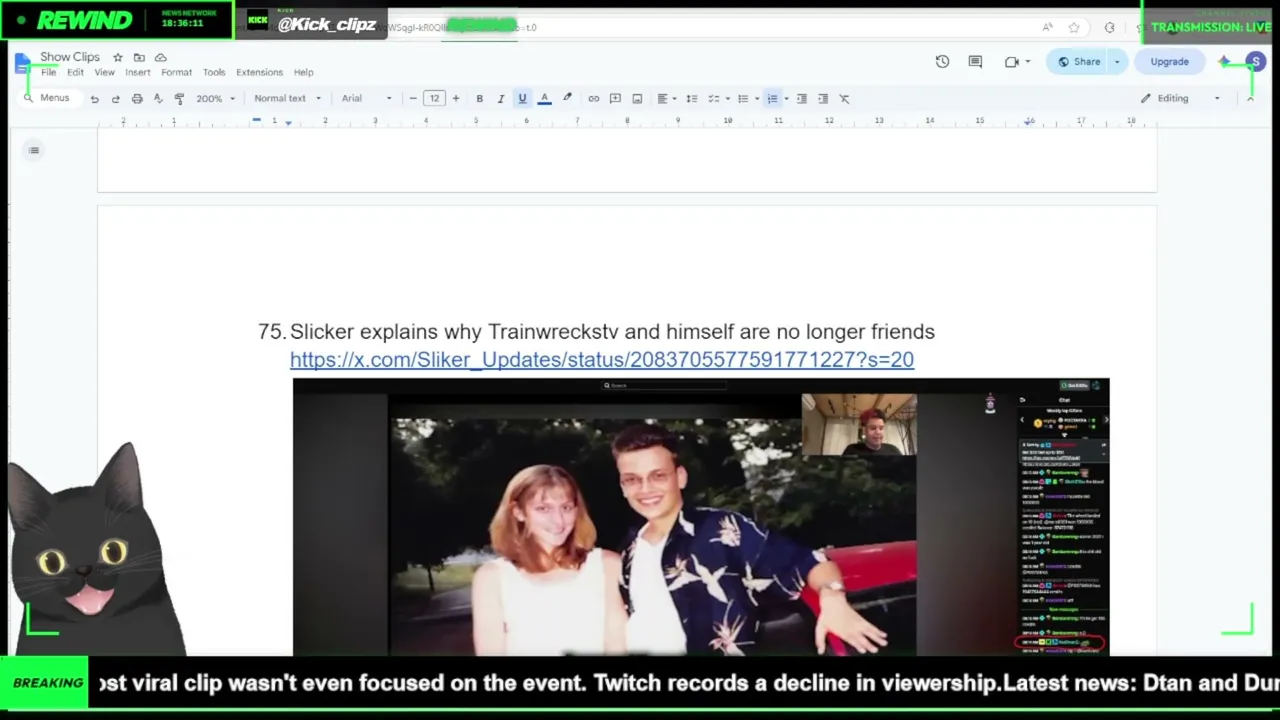Toggle bold formatting

pos(480,99)
